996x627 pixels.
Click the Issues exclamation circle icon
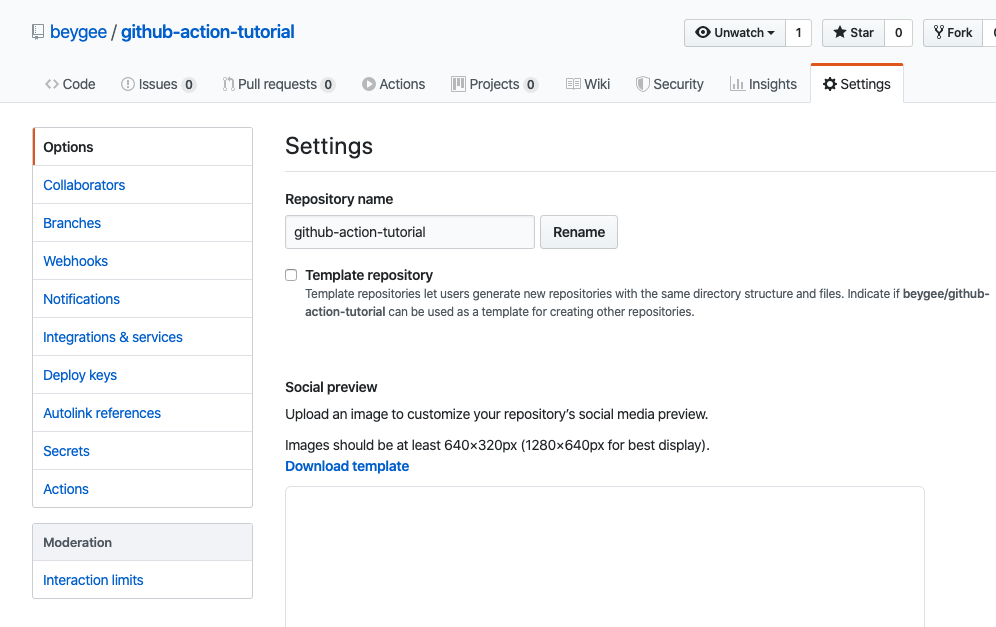coord(128,84)
